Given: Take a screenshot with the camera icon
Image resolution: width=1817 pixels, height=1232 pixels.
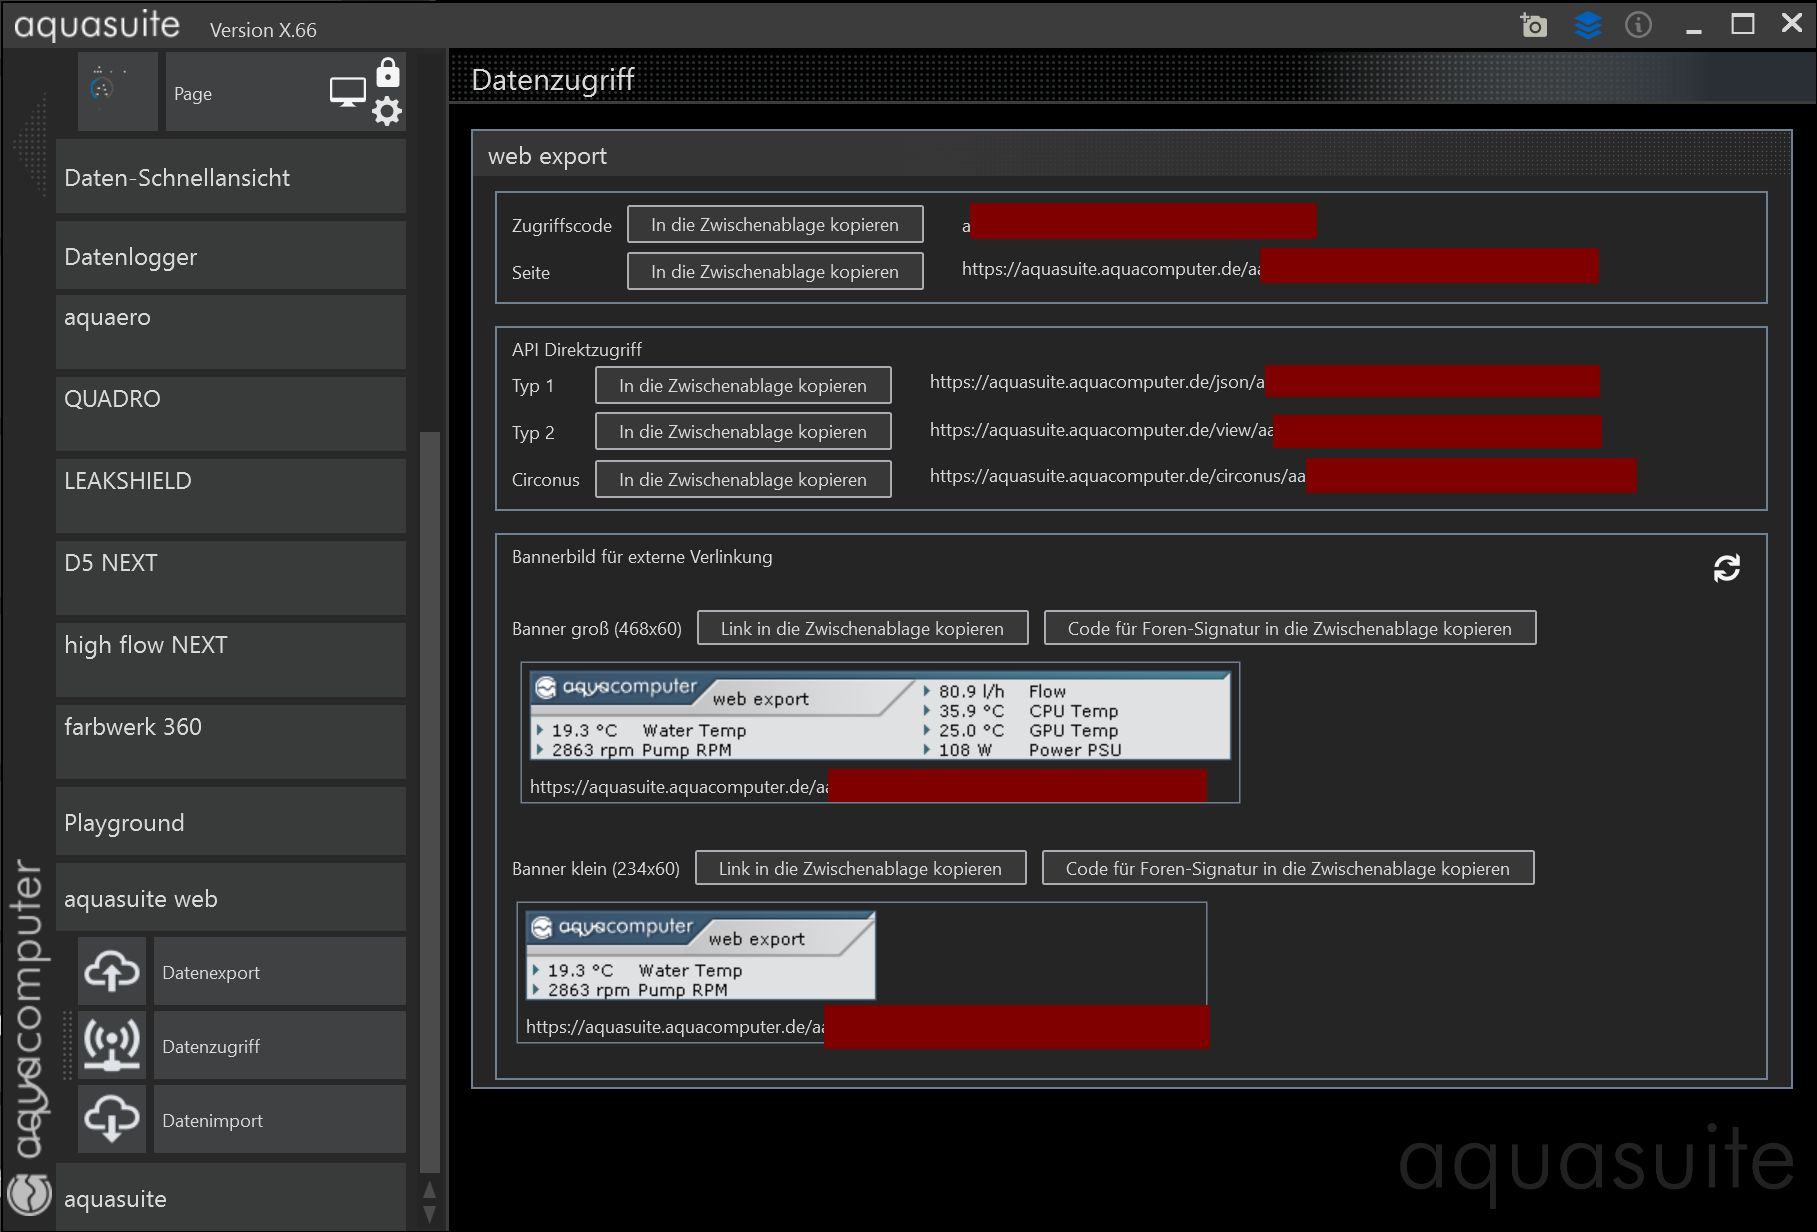Looking at the screenshot, I should click(1533, 25).
